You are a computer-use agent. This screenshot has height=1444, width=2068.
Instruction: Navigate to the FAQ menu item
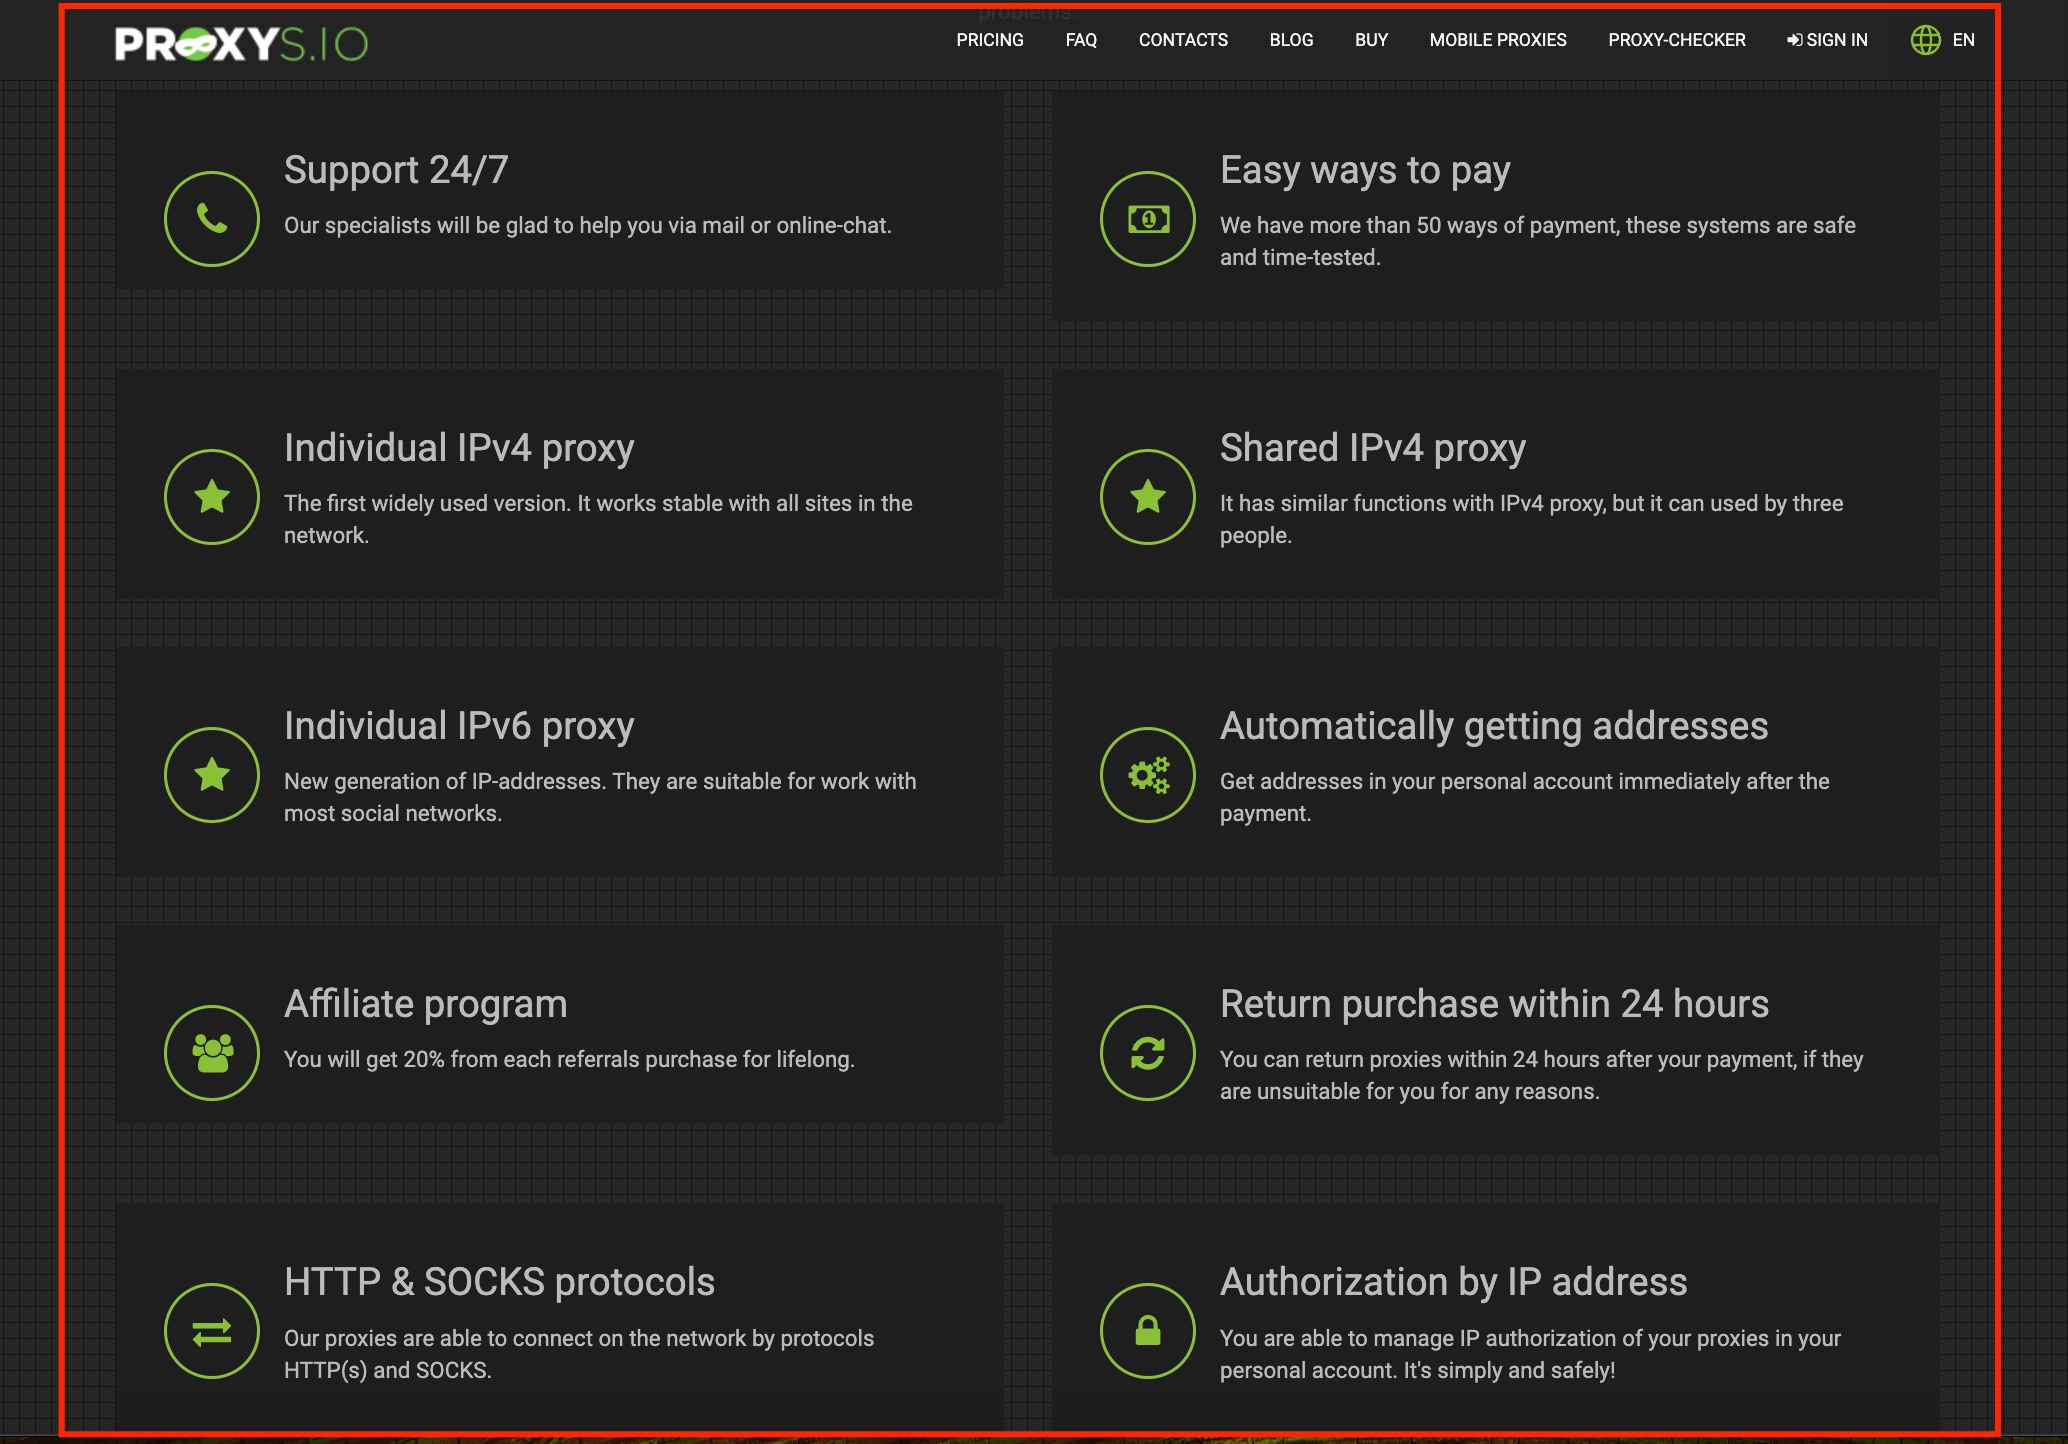(1081, 39)
